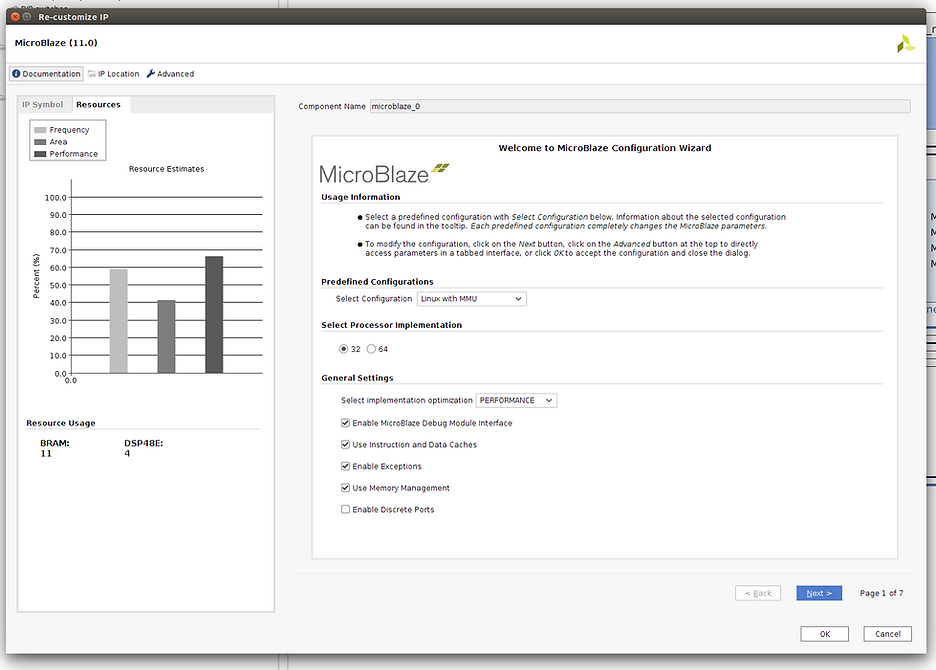The image size is (936, 670).
Task: Select 64-bit processor implementation
Action: (372, 349)
